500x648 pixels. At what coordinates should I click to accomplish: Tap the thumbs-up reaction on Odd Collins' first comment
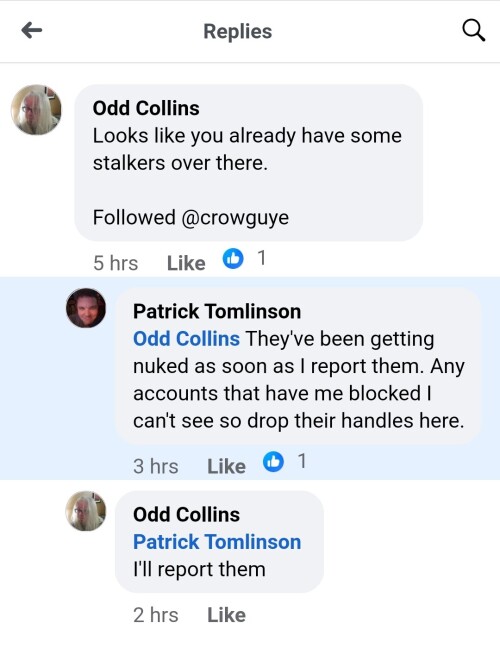[x=233, y=259]
